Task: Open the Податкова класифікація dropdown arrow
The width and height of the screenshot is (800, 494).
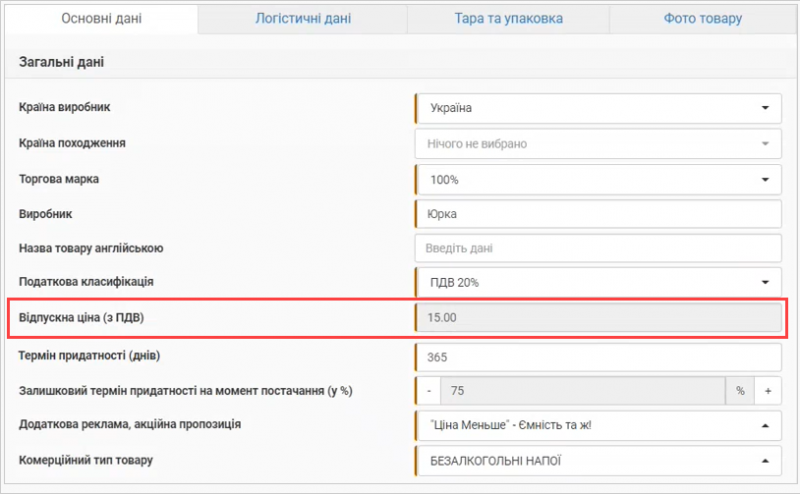Action: (765, 283)
